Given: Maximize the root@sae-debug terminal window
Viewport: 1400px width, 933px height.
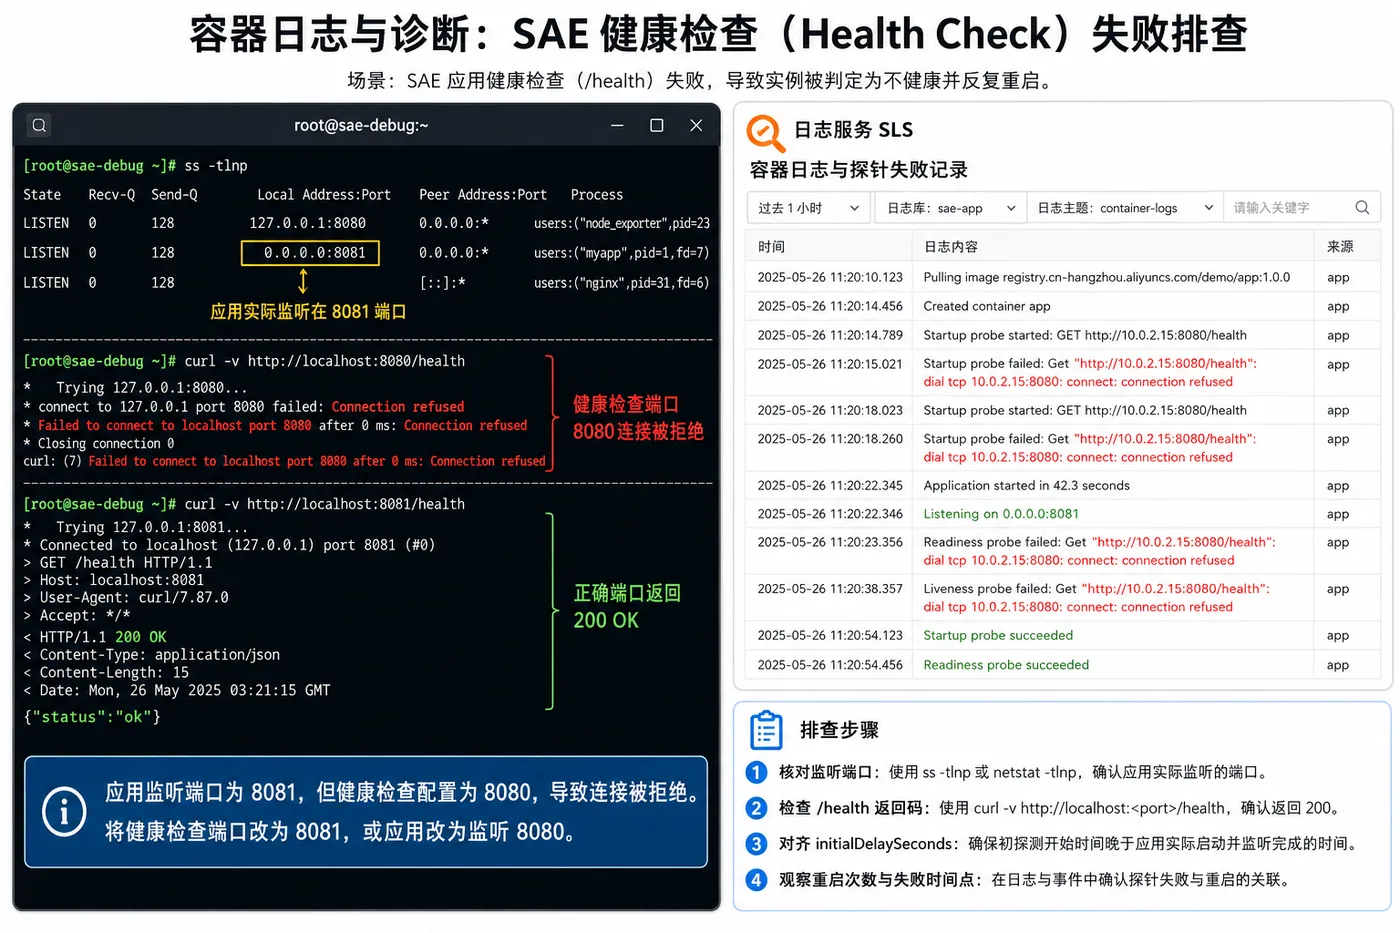Looking at the screenshot, I should pyautogui.click(x=657, y=125).
